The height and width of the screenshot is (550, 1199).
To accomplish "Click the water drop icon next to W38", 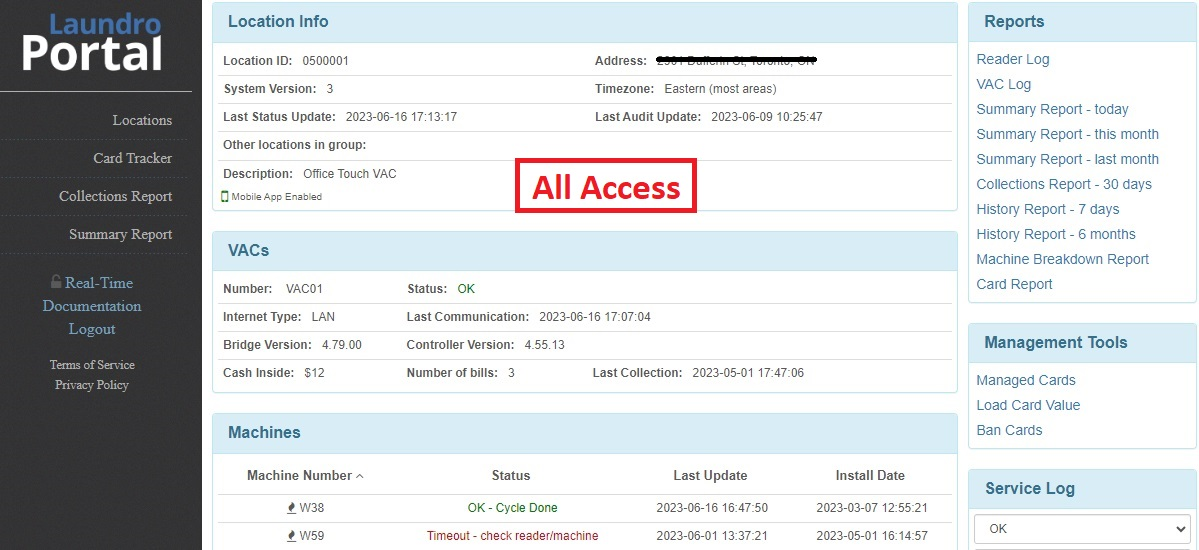I will (291, 508).
